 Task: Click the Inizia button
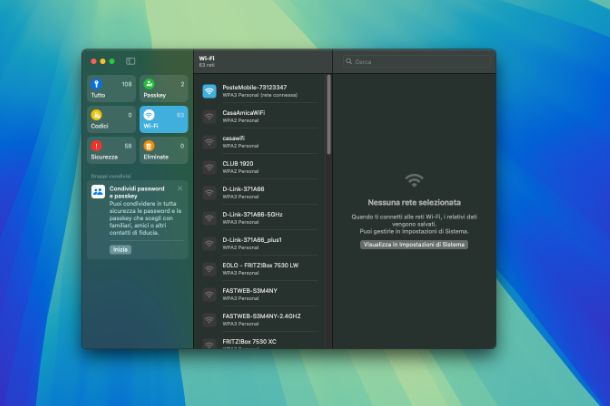[x=120, y=250]
